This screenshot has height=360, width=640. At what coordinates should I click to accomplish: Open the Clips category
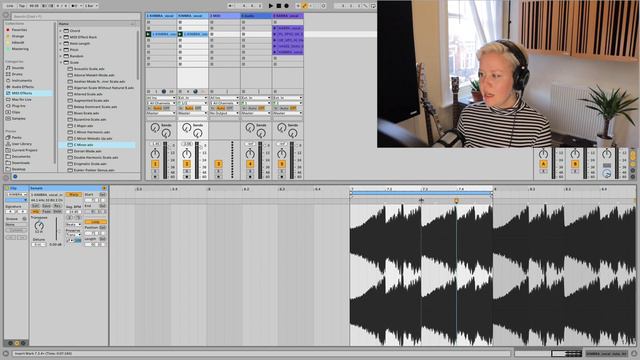16,112
